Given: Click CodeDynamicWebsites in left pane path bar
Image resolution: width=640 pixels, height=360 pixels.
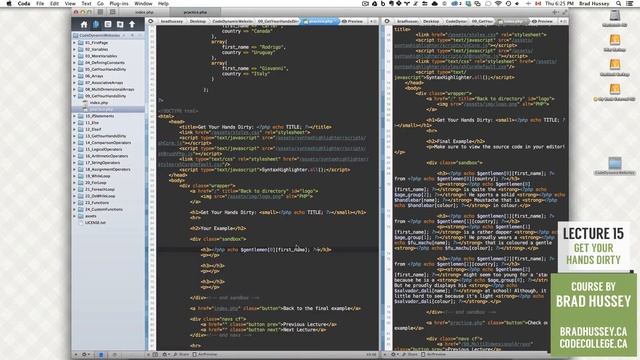Looking at the screenshot, I should click(232, 21).
